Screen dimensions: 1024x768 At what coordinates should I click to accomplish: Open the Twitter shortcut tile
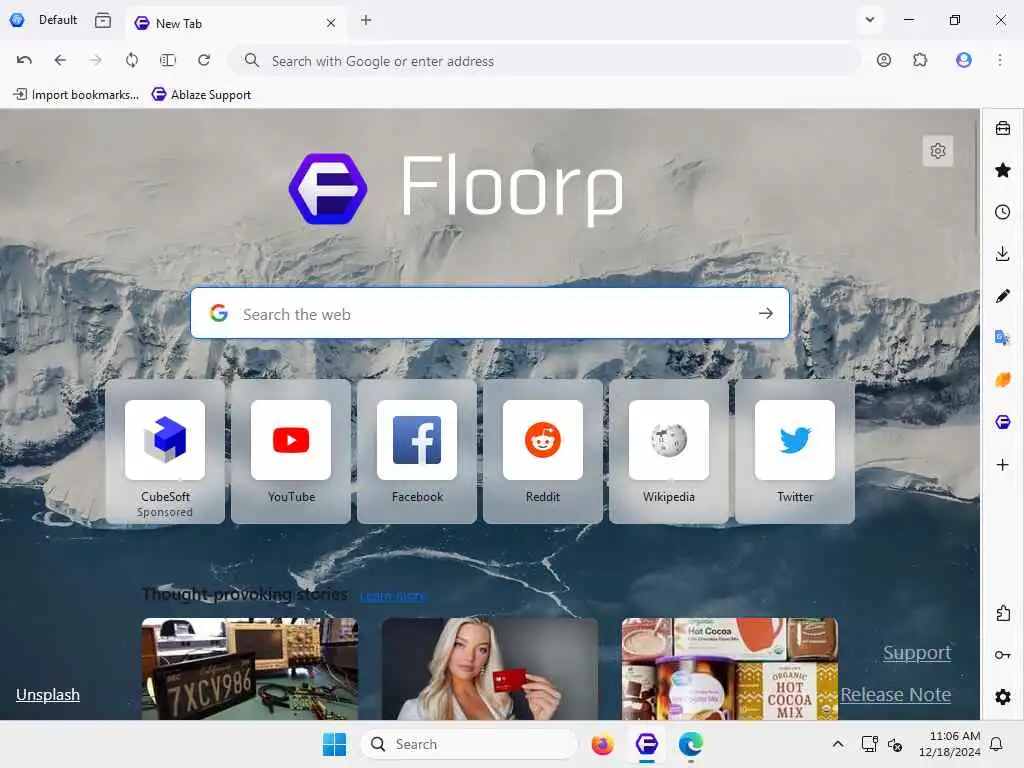click(795, 452)
